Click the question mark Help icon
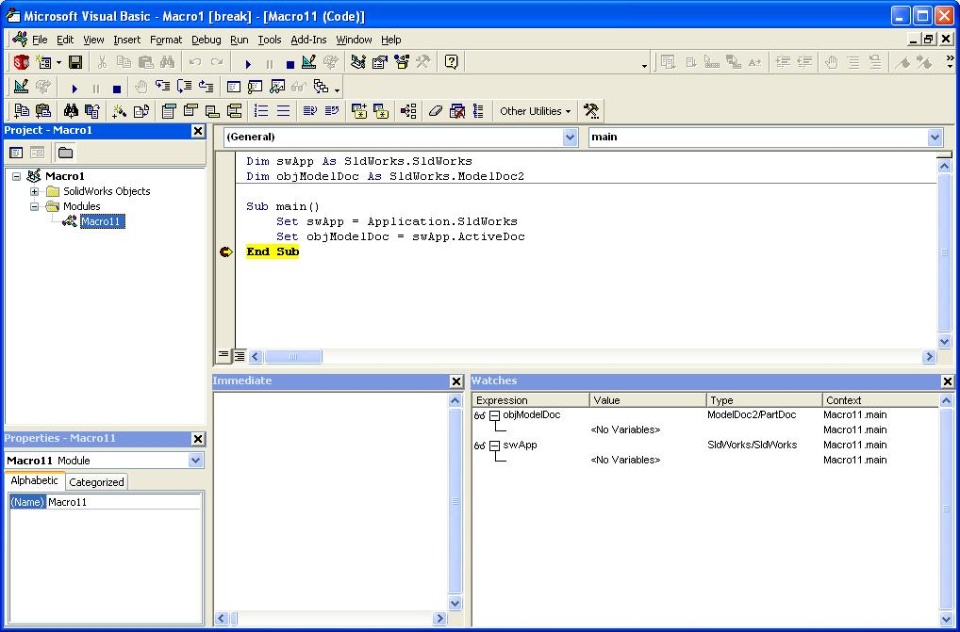The image size is (960, 632). click(451, 62)
